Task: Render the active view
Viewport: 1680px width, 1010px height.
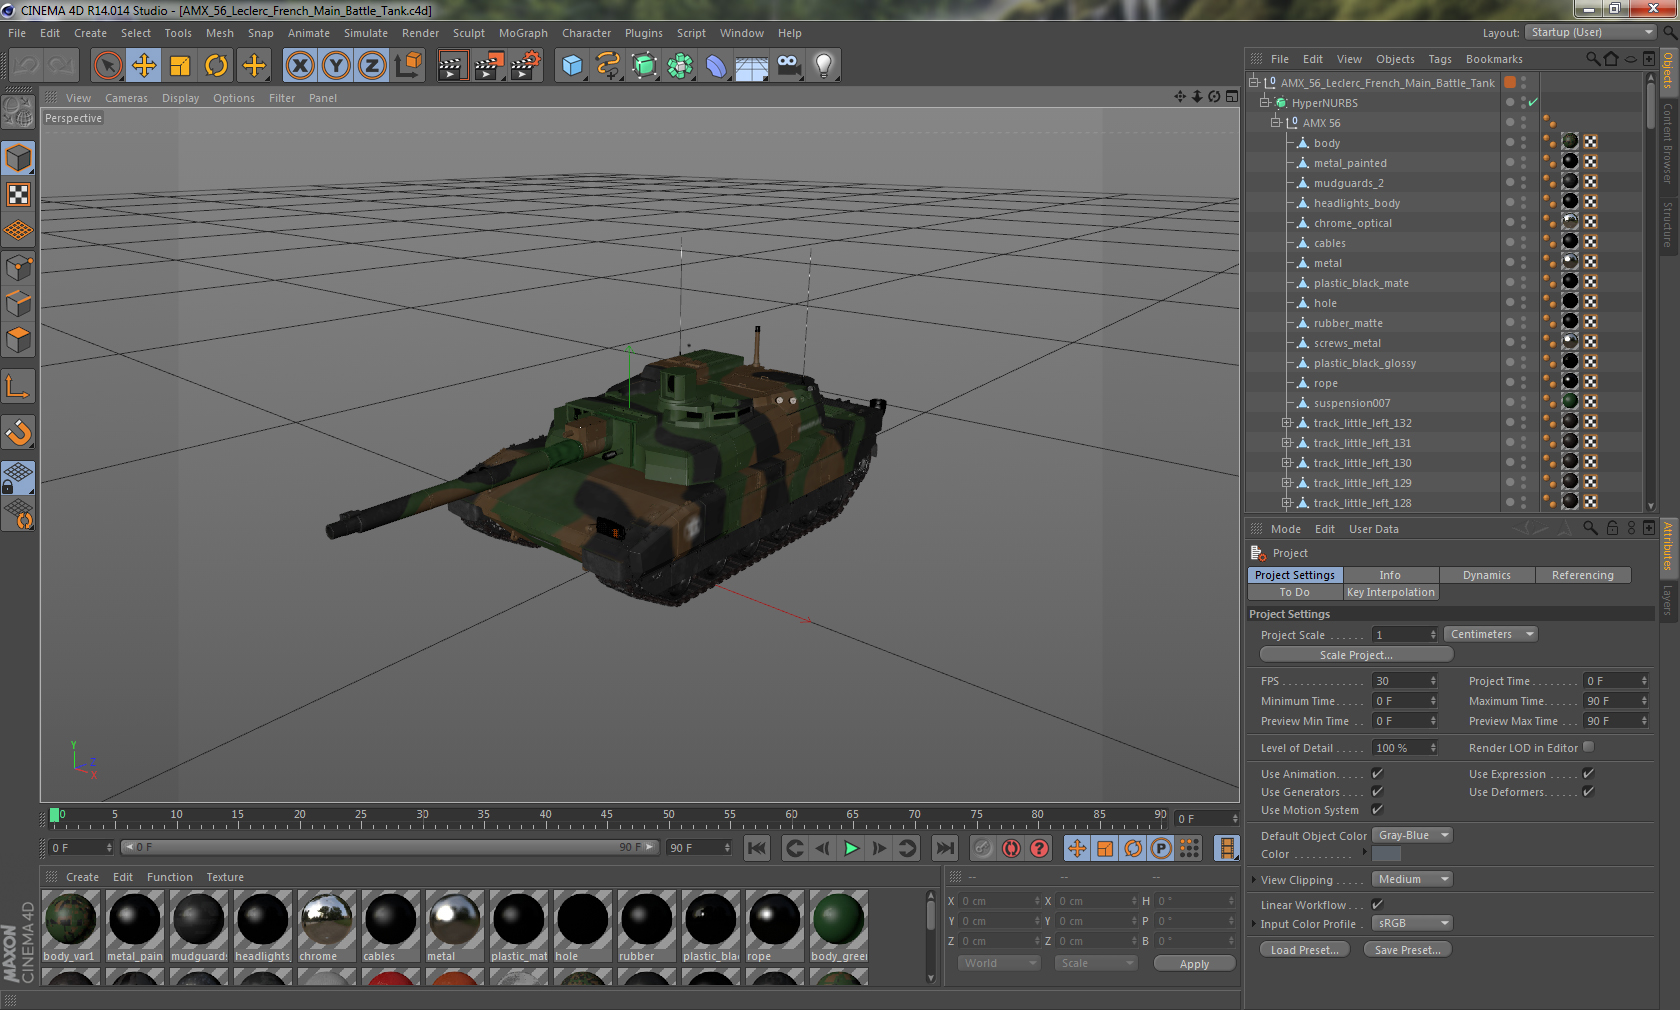Action: pos(452,66)
